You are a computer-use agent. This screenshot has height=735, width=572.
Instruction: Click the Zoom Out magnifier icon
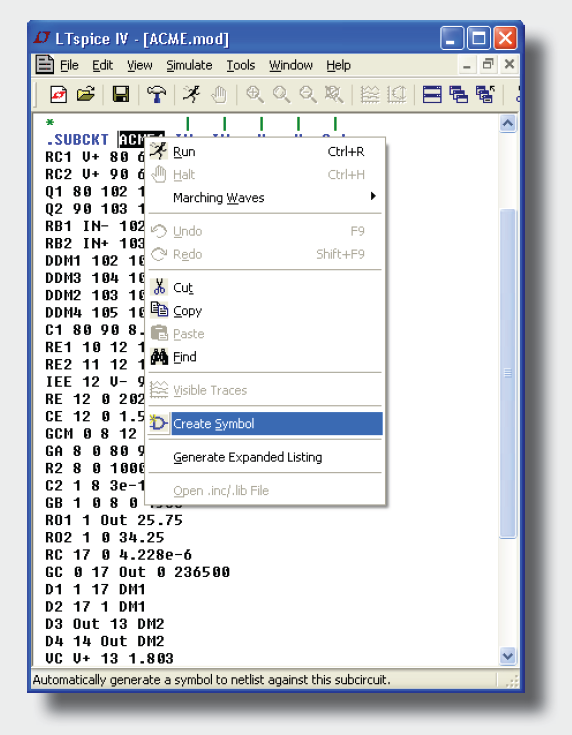[308, 94]
